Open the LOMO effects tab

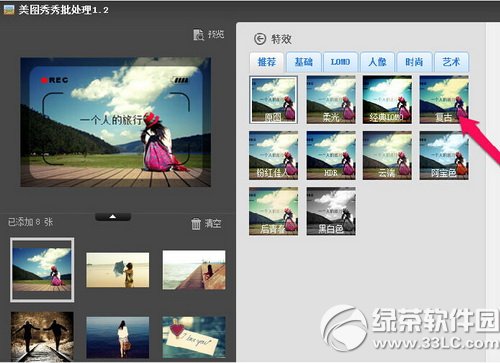point(340,62)
